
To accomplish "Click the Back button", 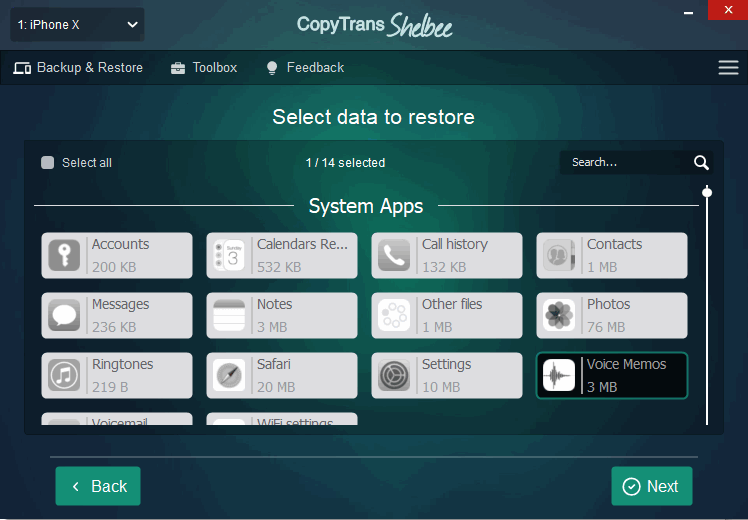I will pyautogui.click(x=98, y=486).
